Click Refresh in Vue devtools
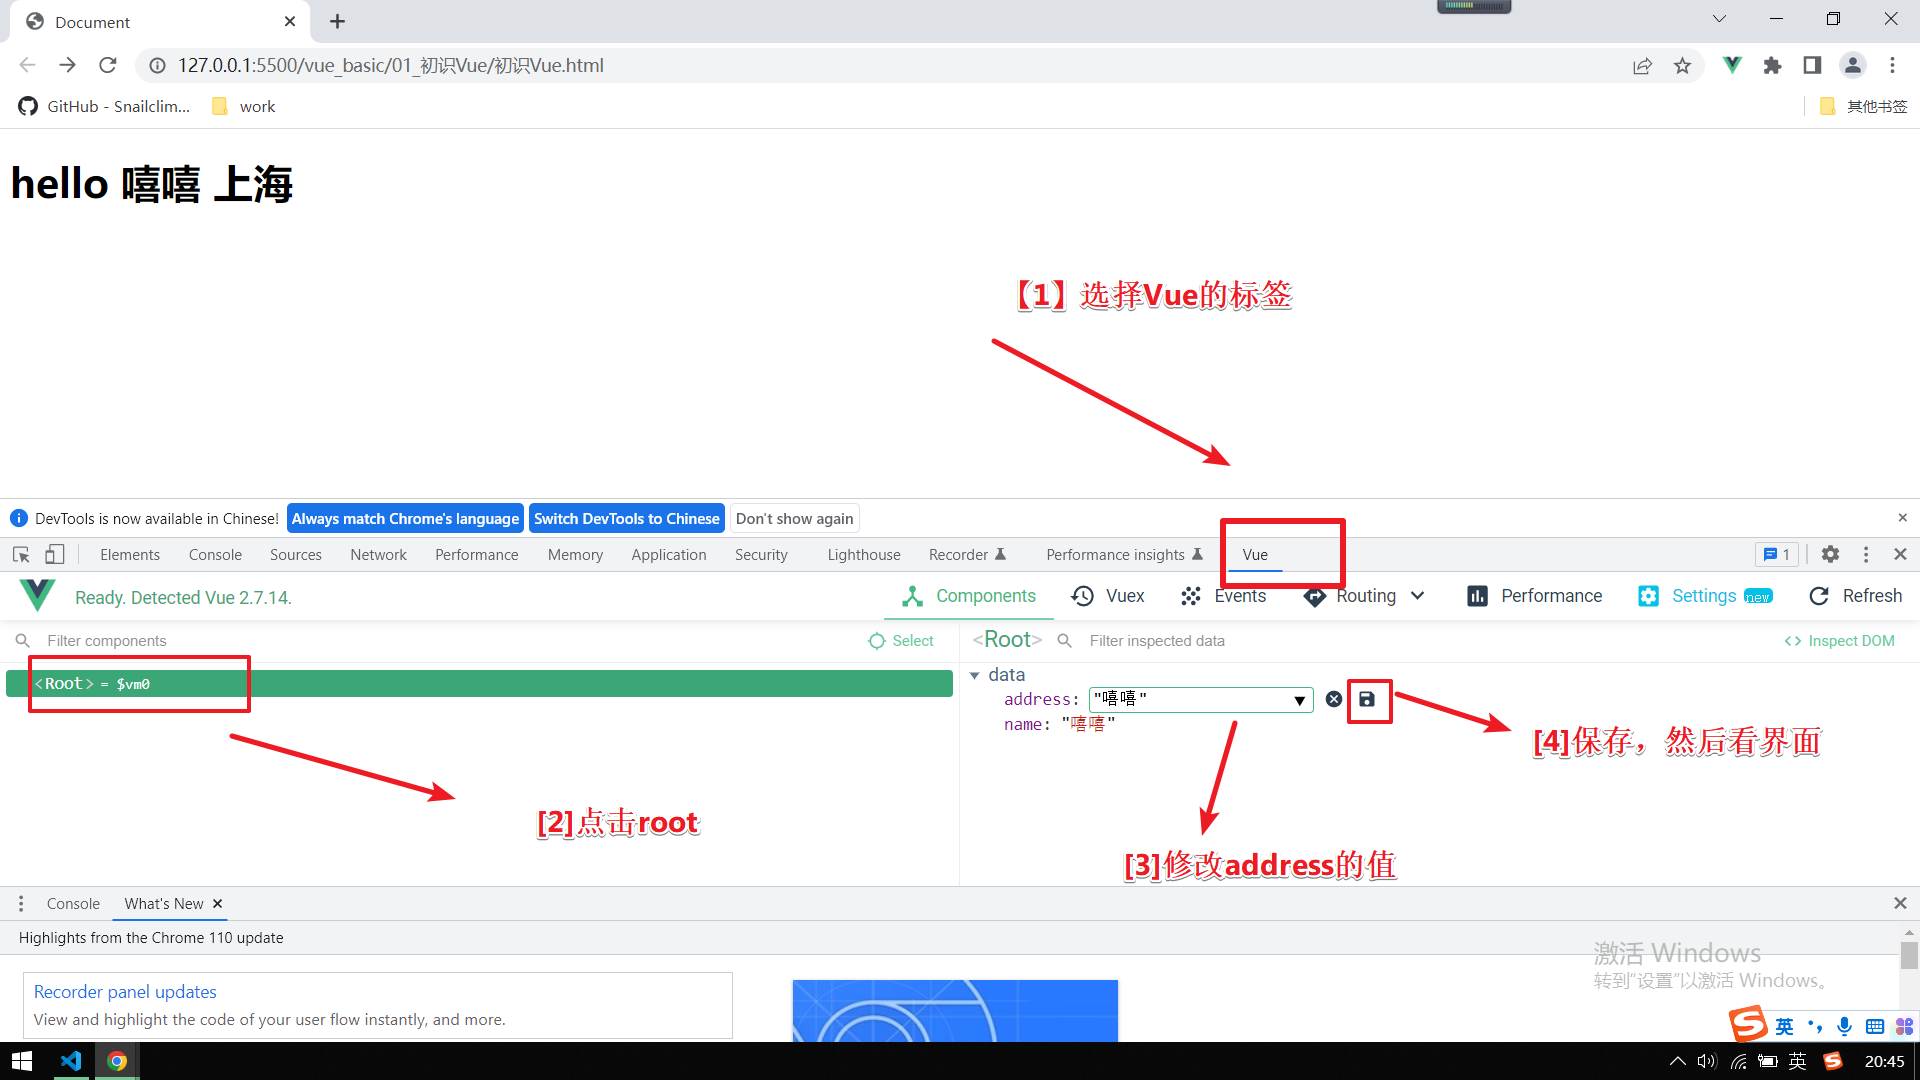The image size is (1920, 1080). [x=1856, y=596]
